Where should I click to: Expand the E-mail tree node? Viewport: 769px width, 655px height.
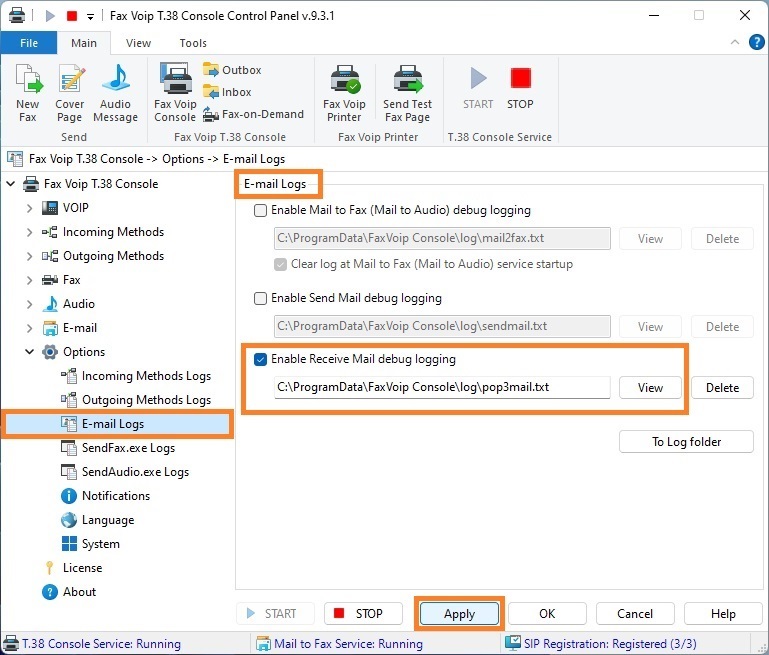29,328
